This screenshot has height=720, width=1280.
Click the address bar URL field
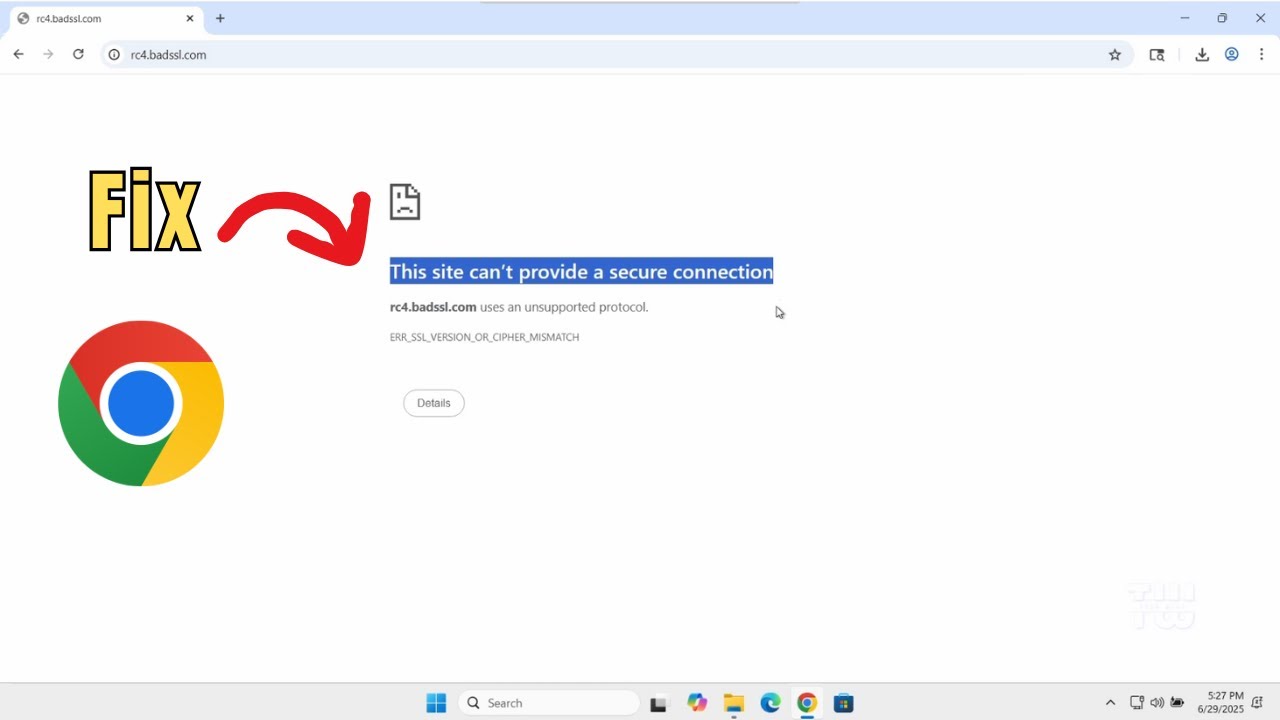[615, 55]
